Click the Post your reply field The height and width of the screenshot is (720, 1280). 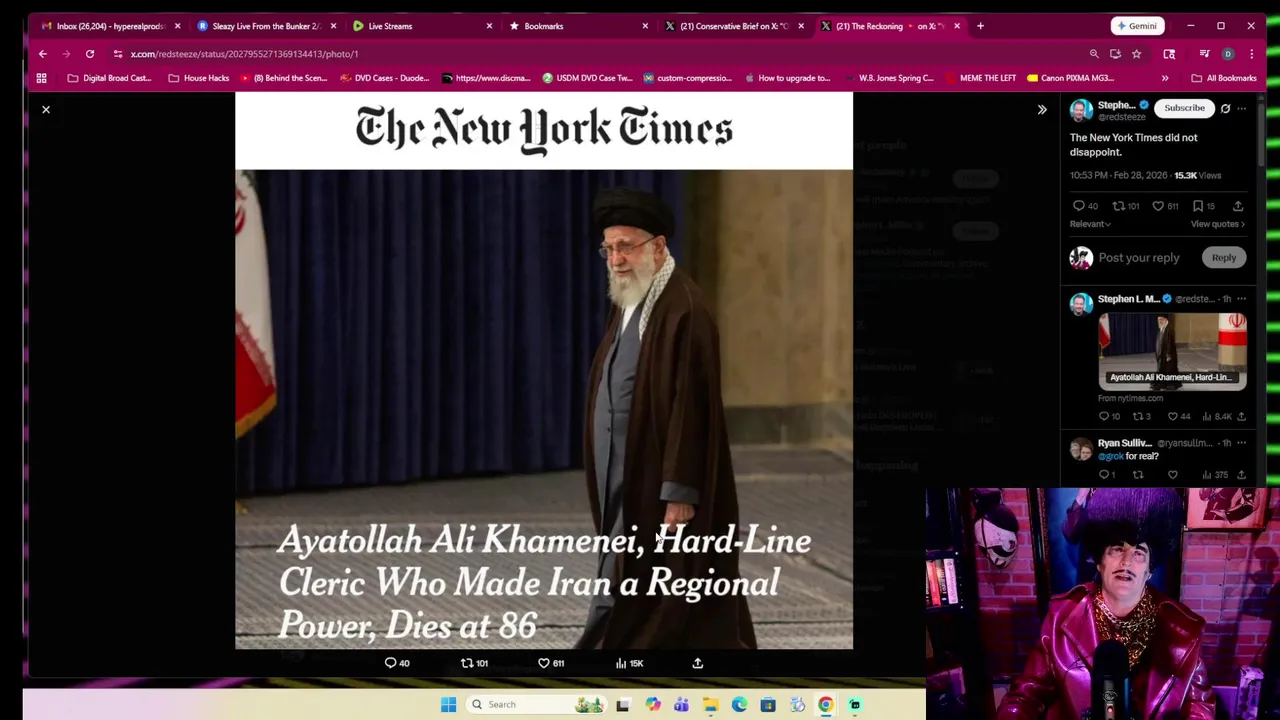pyautogui.click(x=1139, y=258)
